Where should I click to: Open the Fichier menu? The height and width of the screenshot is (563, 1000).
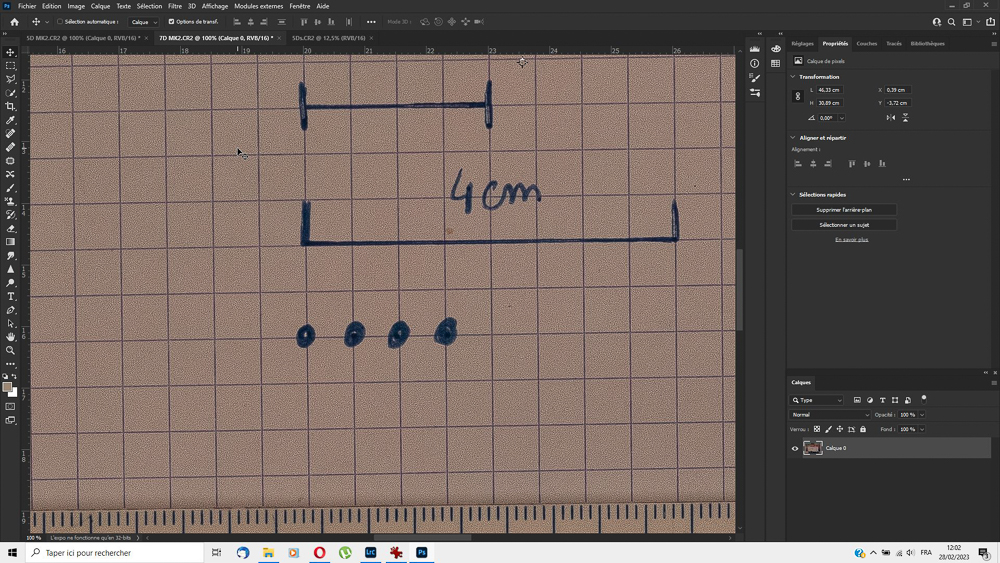pyautogui.click(x=27, y=6)
